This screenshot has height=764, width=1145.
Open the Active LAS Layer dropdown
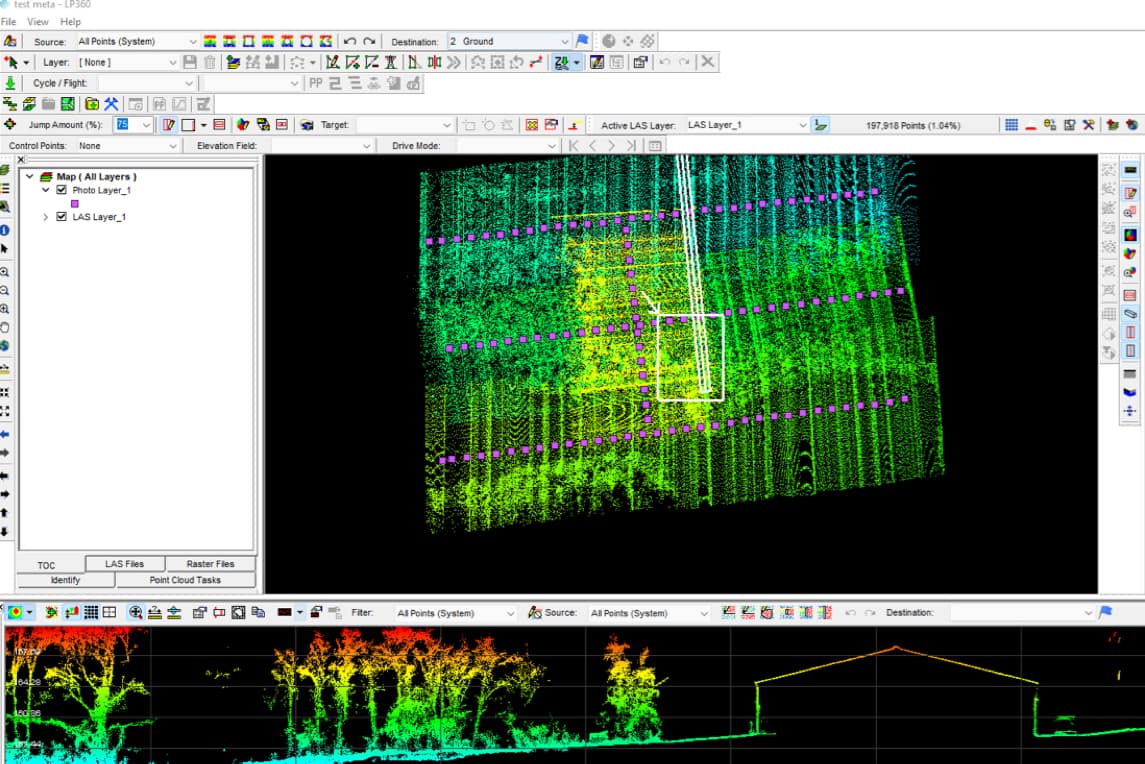802,125
